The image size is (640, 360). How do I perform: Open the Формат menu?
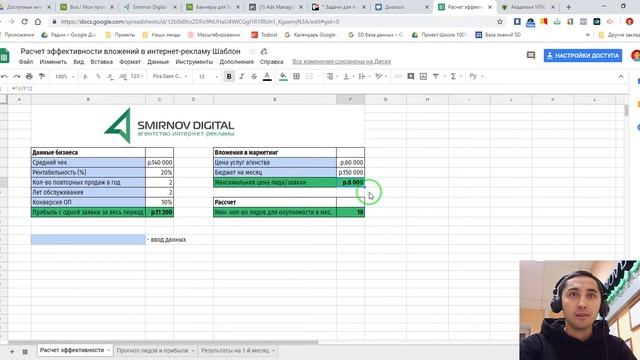coord(130,62)
